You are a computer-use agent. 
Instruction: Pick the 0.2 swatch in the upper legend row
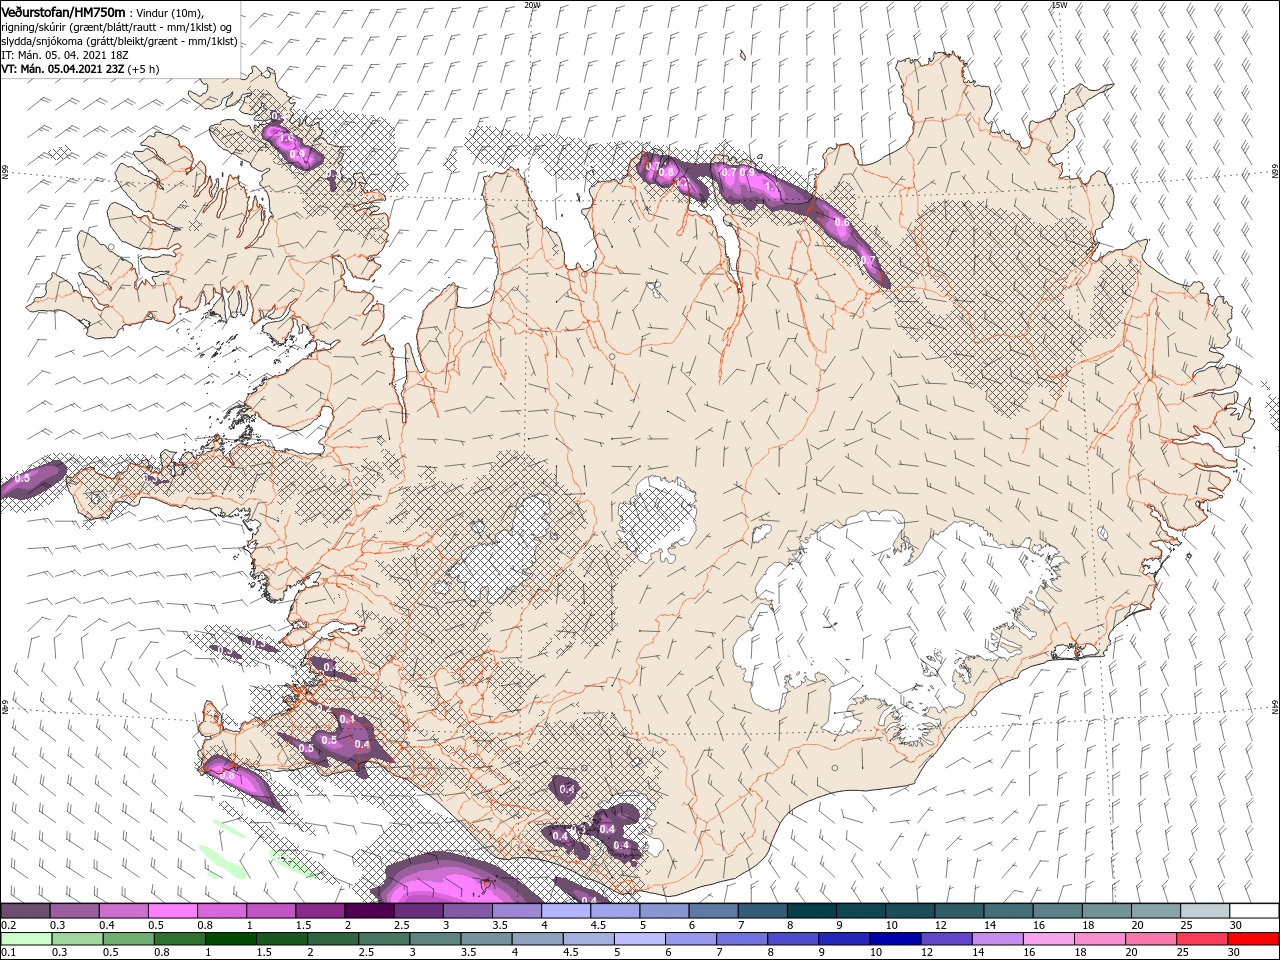click(25, 911)
